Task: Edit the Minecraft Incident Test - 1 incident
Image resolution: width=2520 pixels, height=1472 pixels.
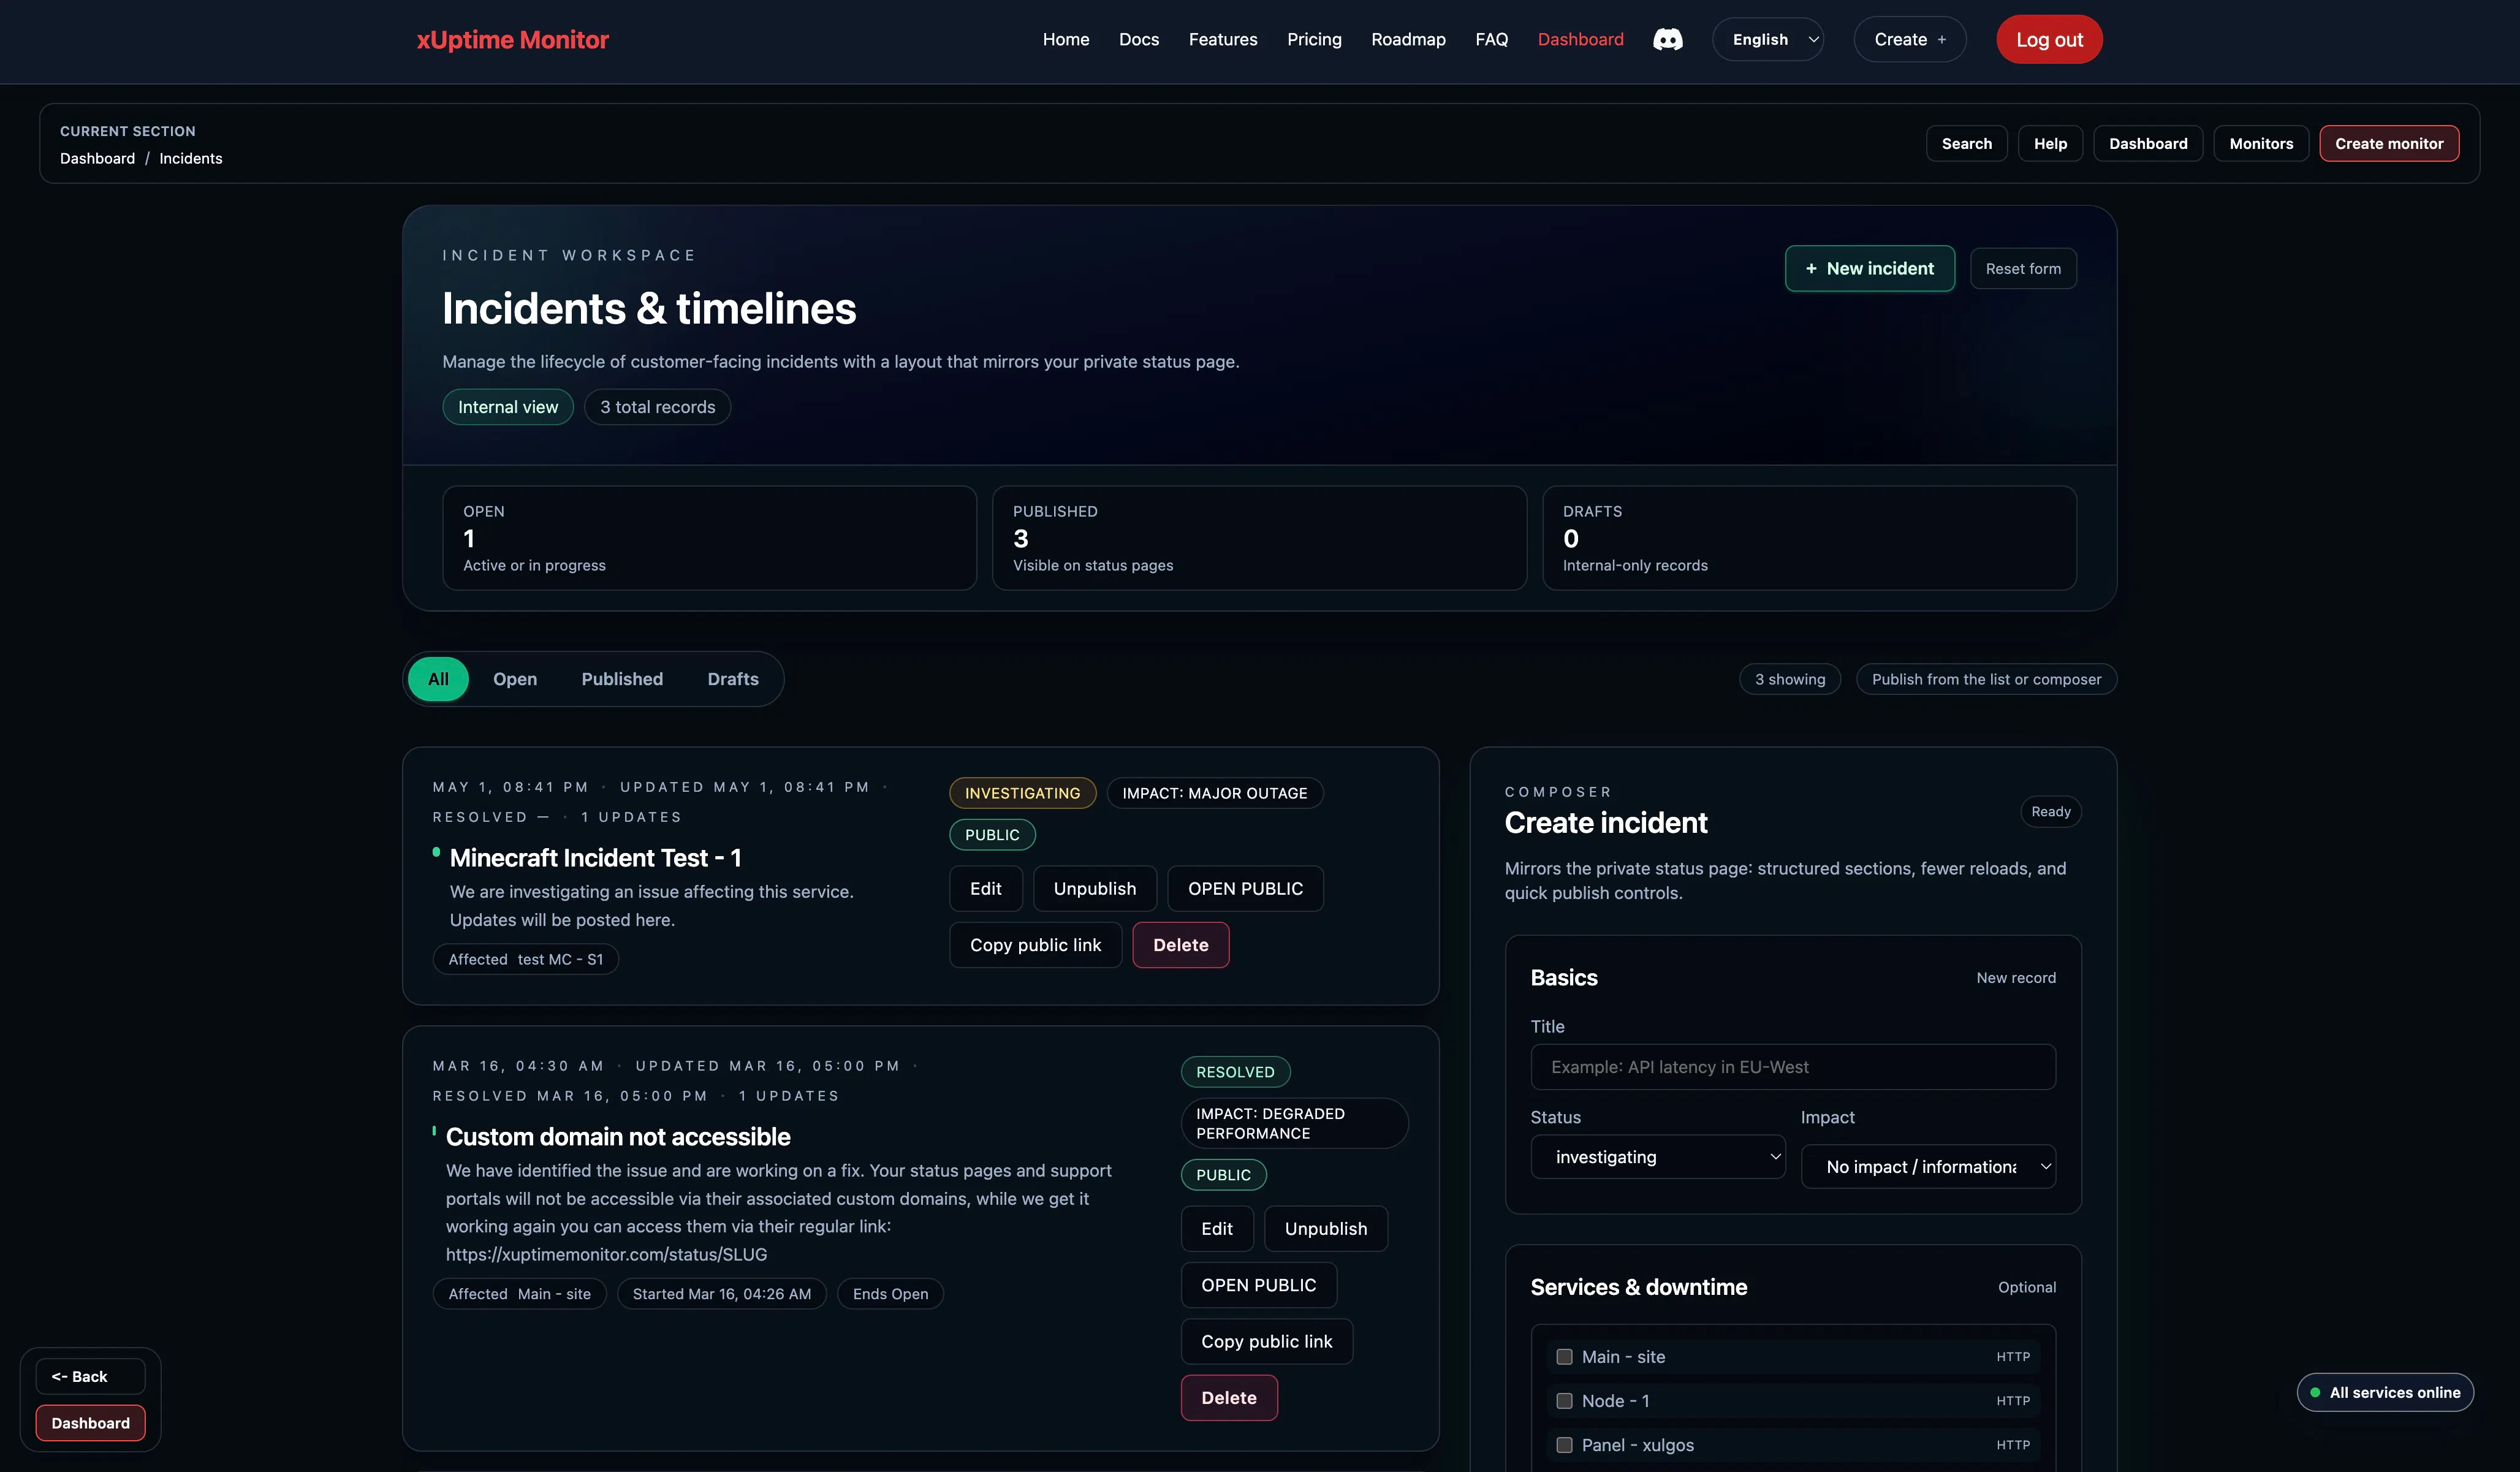Action: pyautogui.click(x=986, y=888)
